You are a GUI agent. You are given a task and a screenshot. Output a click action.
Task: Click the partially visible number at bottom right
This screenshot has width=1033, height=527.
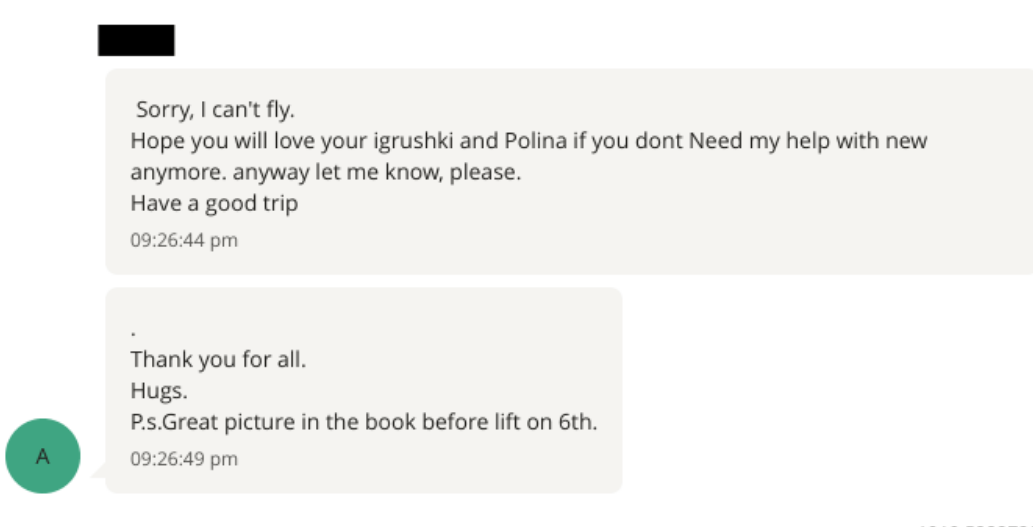pos(976,524)
